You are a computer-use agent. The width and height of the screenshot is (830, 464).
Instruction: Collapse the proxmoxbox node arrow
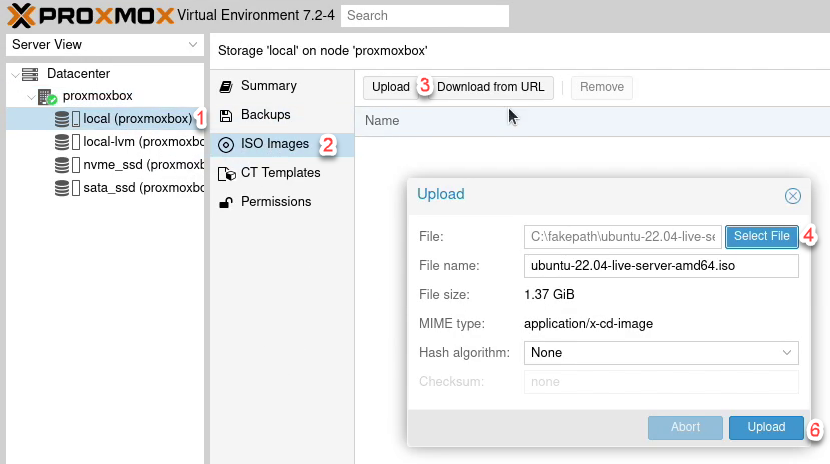point(31,97)
